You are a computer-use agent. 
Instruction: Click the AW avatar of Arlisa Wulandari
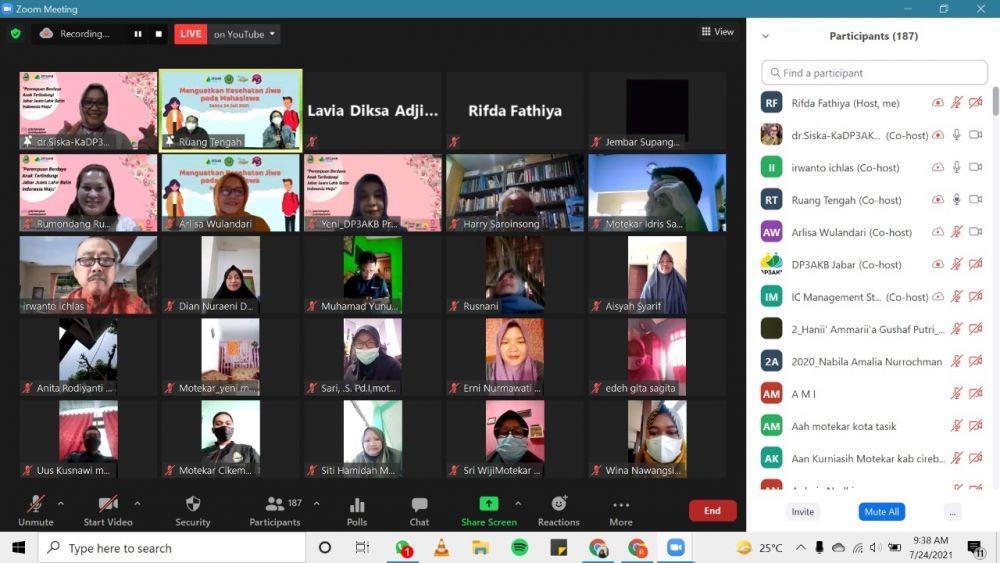pos(772,232)
